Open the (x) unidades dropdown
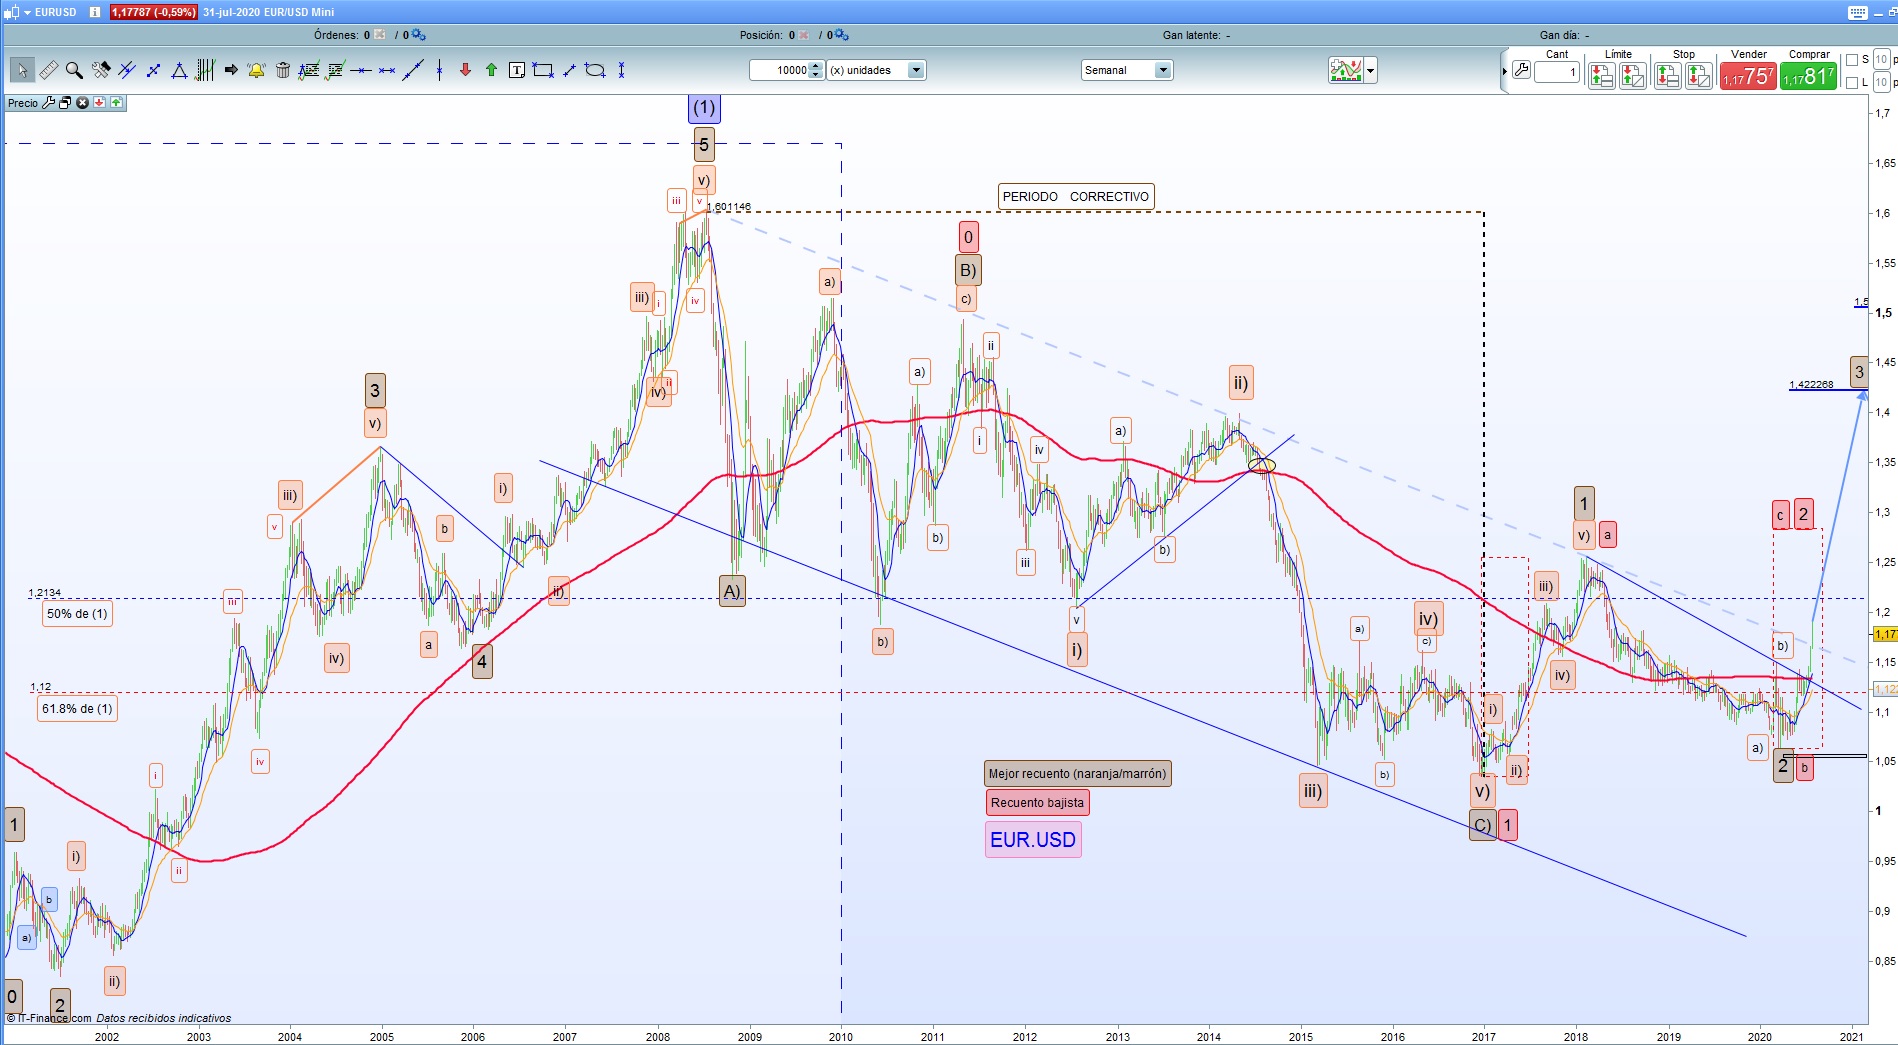This screenshot has width=1898, height=1045. coord(915,70)
